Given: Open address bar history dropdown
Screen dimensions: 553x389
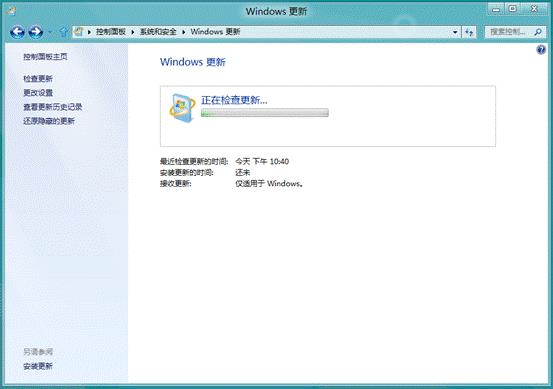Looking at the screenshot, I should click(x=455, y=32).
